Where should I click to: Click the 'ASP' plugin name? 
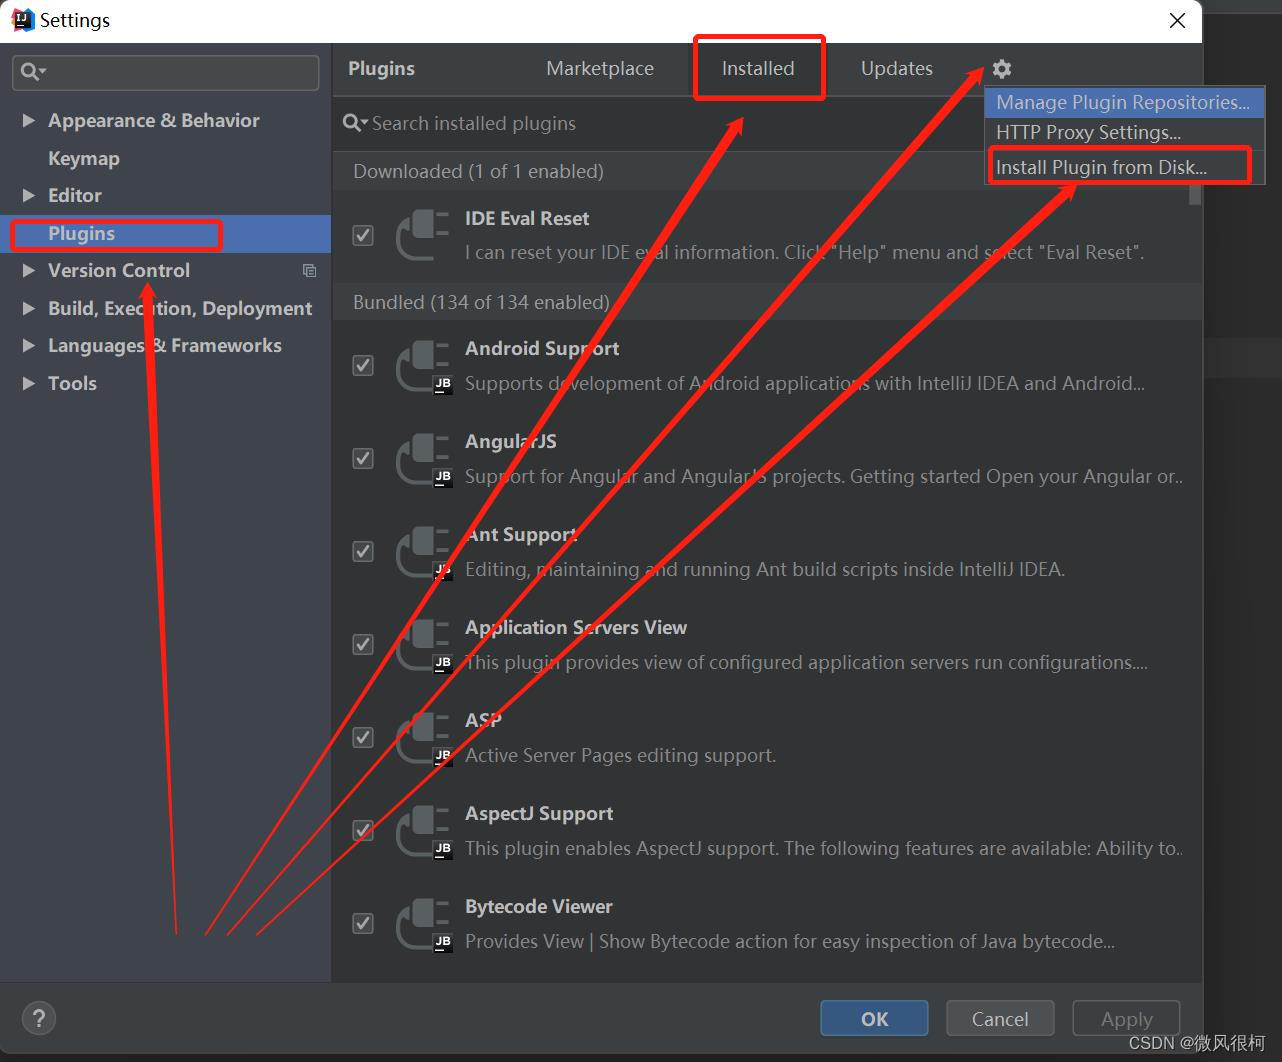tap(483, 721)
